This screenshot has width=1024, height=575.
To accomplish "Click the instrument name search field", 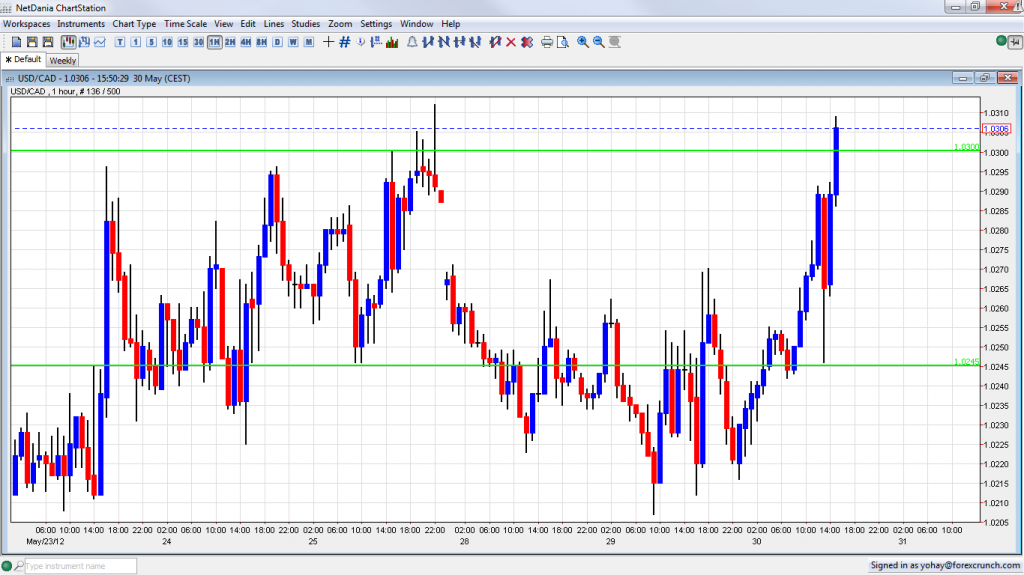I will click(80, 566).
